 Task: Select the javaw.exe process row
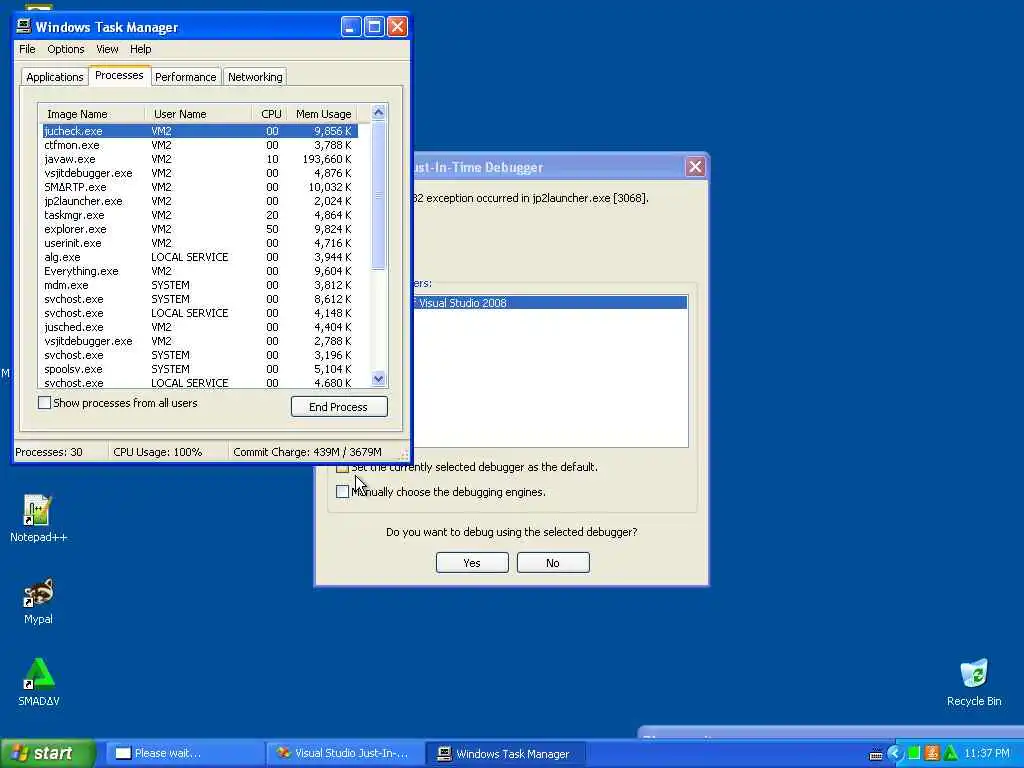click(199, 159)
